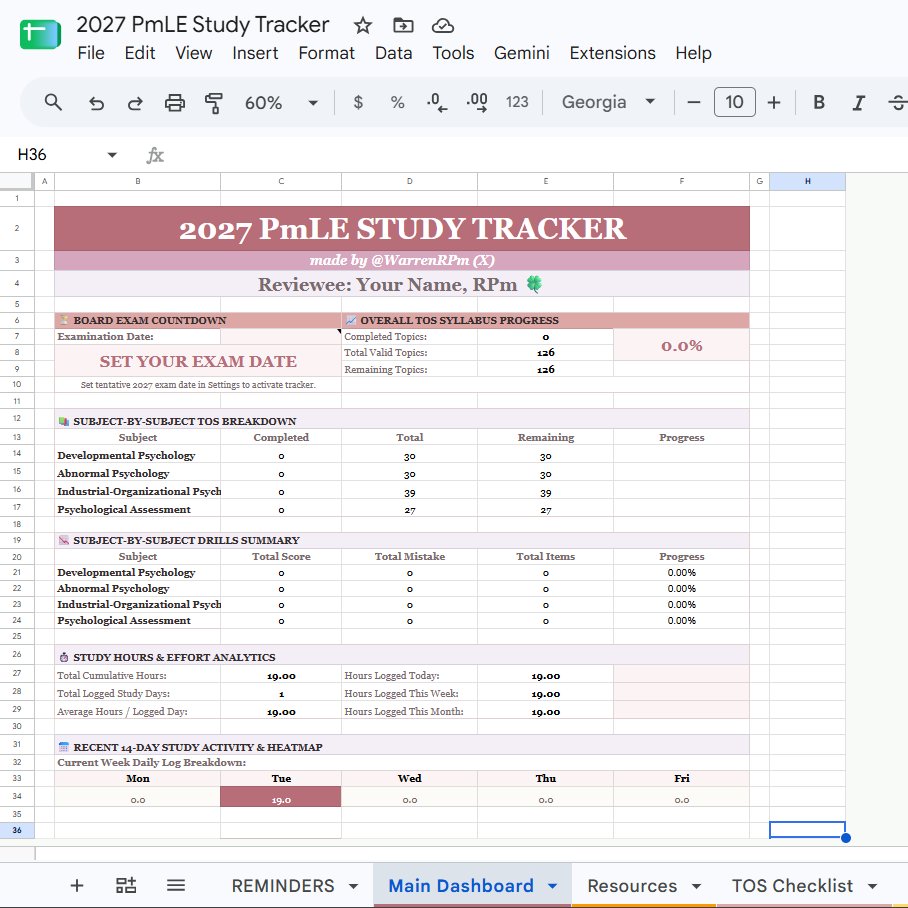Click the move to folder icon
908x908 pixels.
tap(403, 25)
